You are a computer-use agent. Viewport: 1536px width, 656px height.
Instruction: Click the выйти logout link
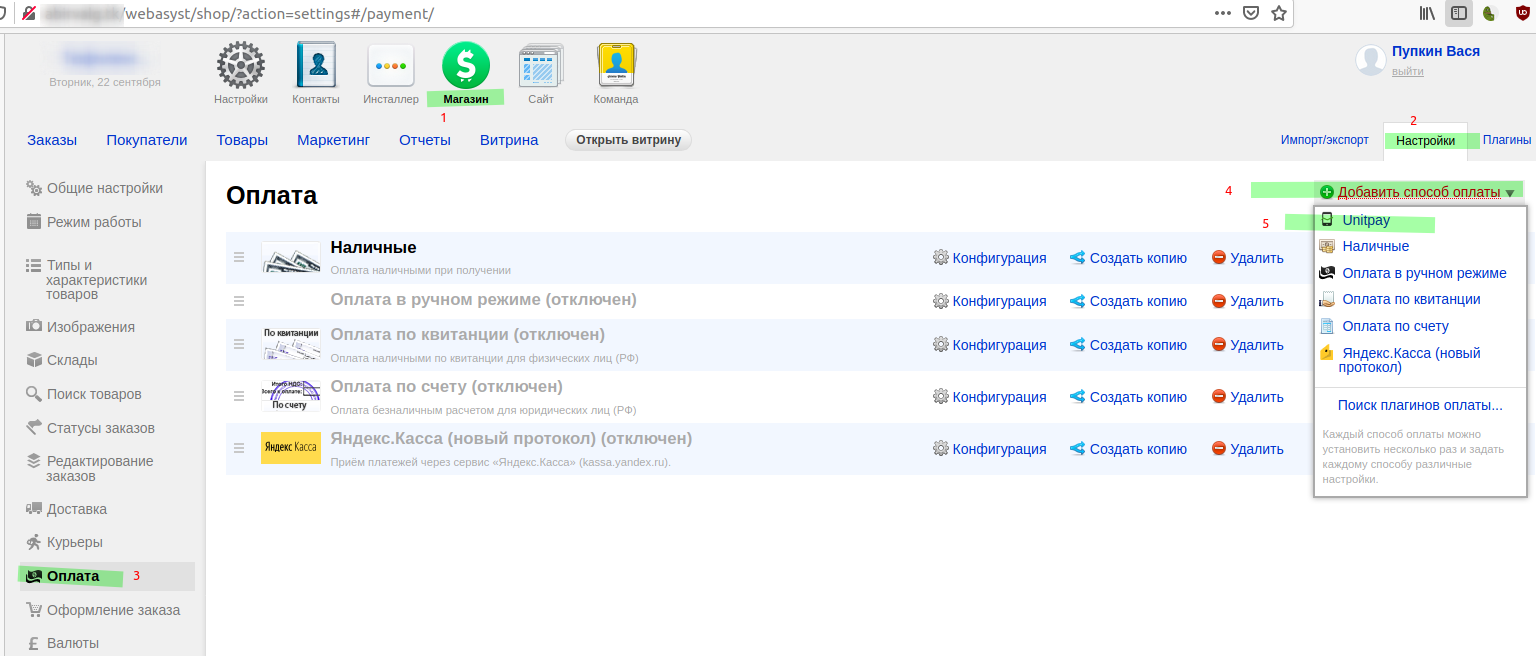coord(1408,71)
